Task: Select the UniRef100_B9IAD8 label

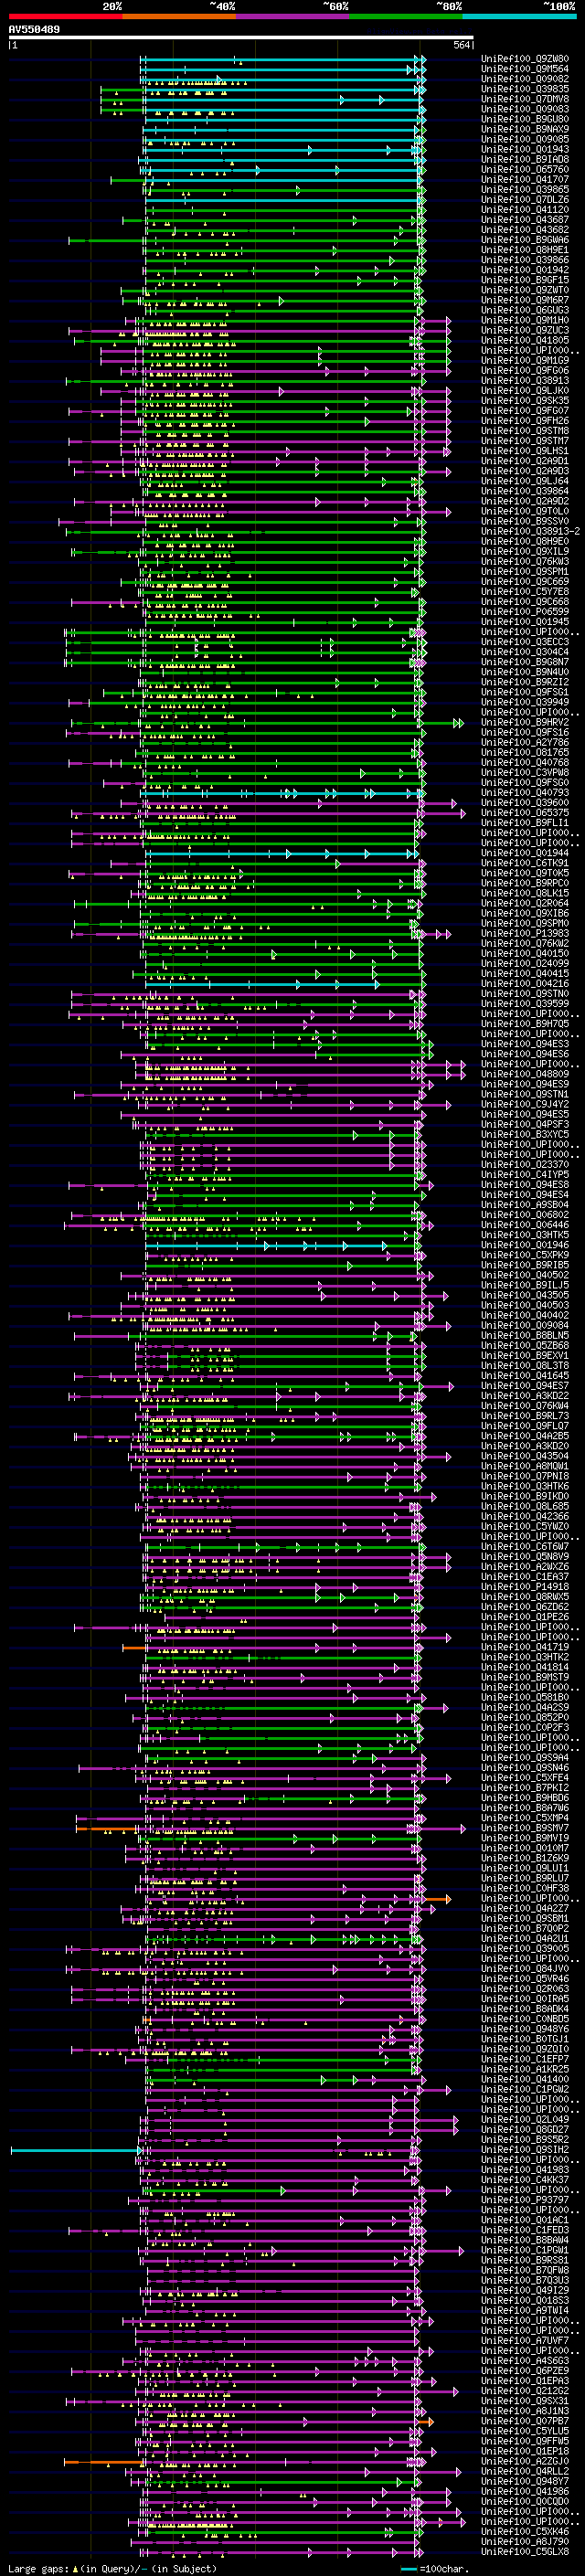Action: coord(525,159)
